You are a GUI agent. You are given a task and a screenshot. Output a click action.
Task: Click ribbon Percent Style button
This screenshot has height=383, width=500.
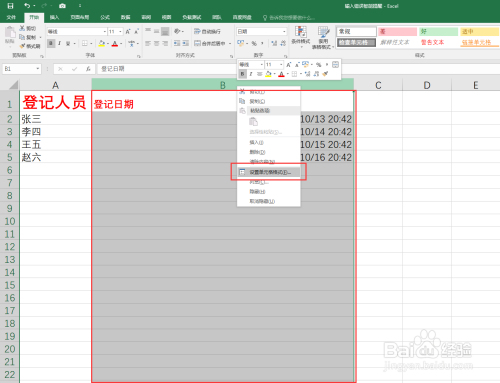pos(254,43)
